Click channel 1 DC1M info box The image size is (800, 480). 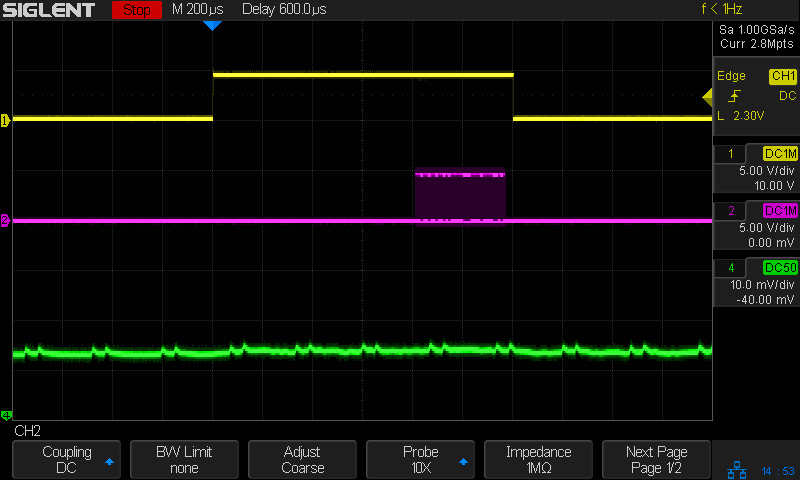[x=755, y=170]
